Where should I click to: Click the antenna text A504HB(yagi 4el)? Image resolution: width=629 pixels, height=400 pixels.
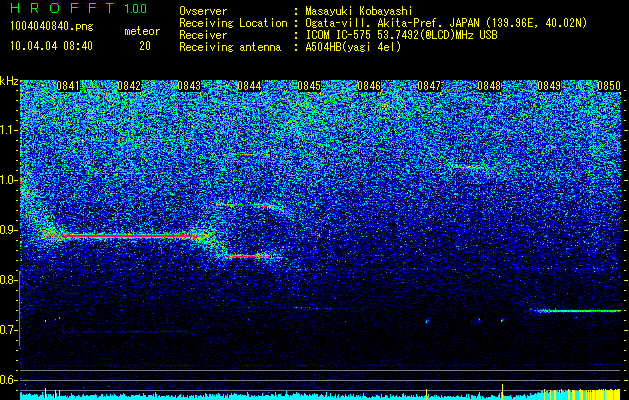353,47
